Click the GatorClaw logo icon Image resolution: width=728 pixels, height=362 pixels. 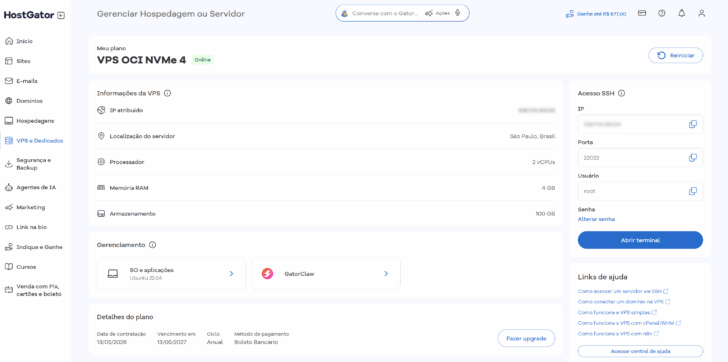coord(267,274)
